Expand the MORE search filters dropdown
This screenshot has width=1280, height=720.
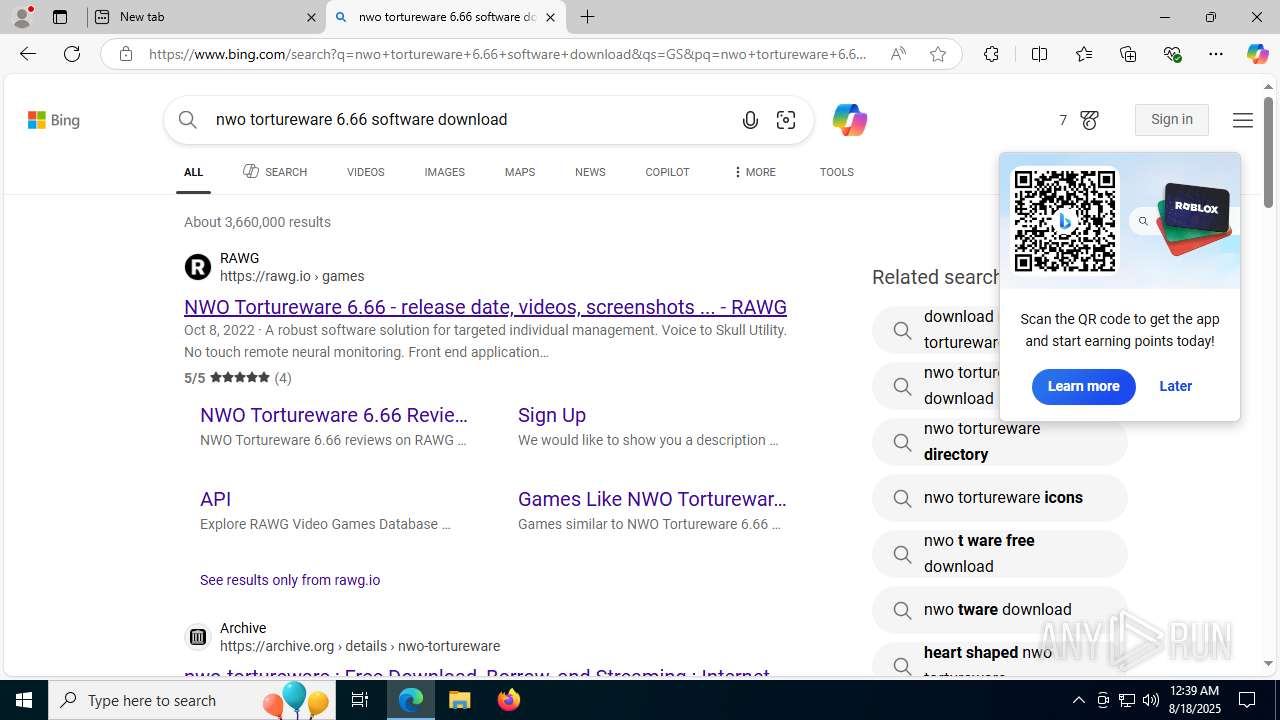tap(754, 172)
